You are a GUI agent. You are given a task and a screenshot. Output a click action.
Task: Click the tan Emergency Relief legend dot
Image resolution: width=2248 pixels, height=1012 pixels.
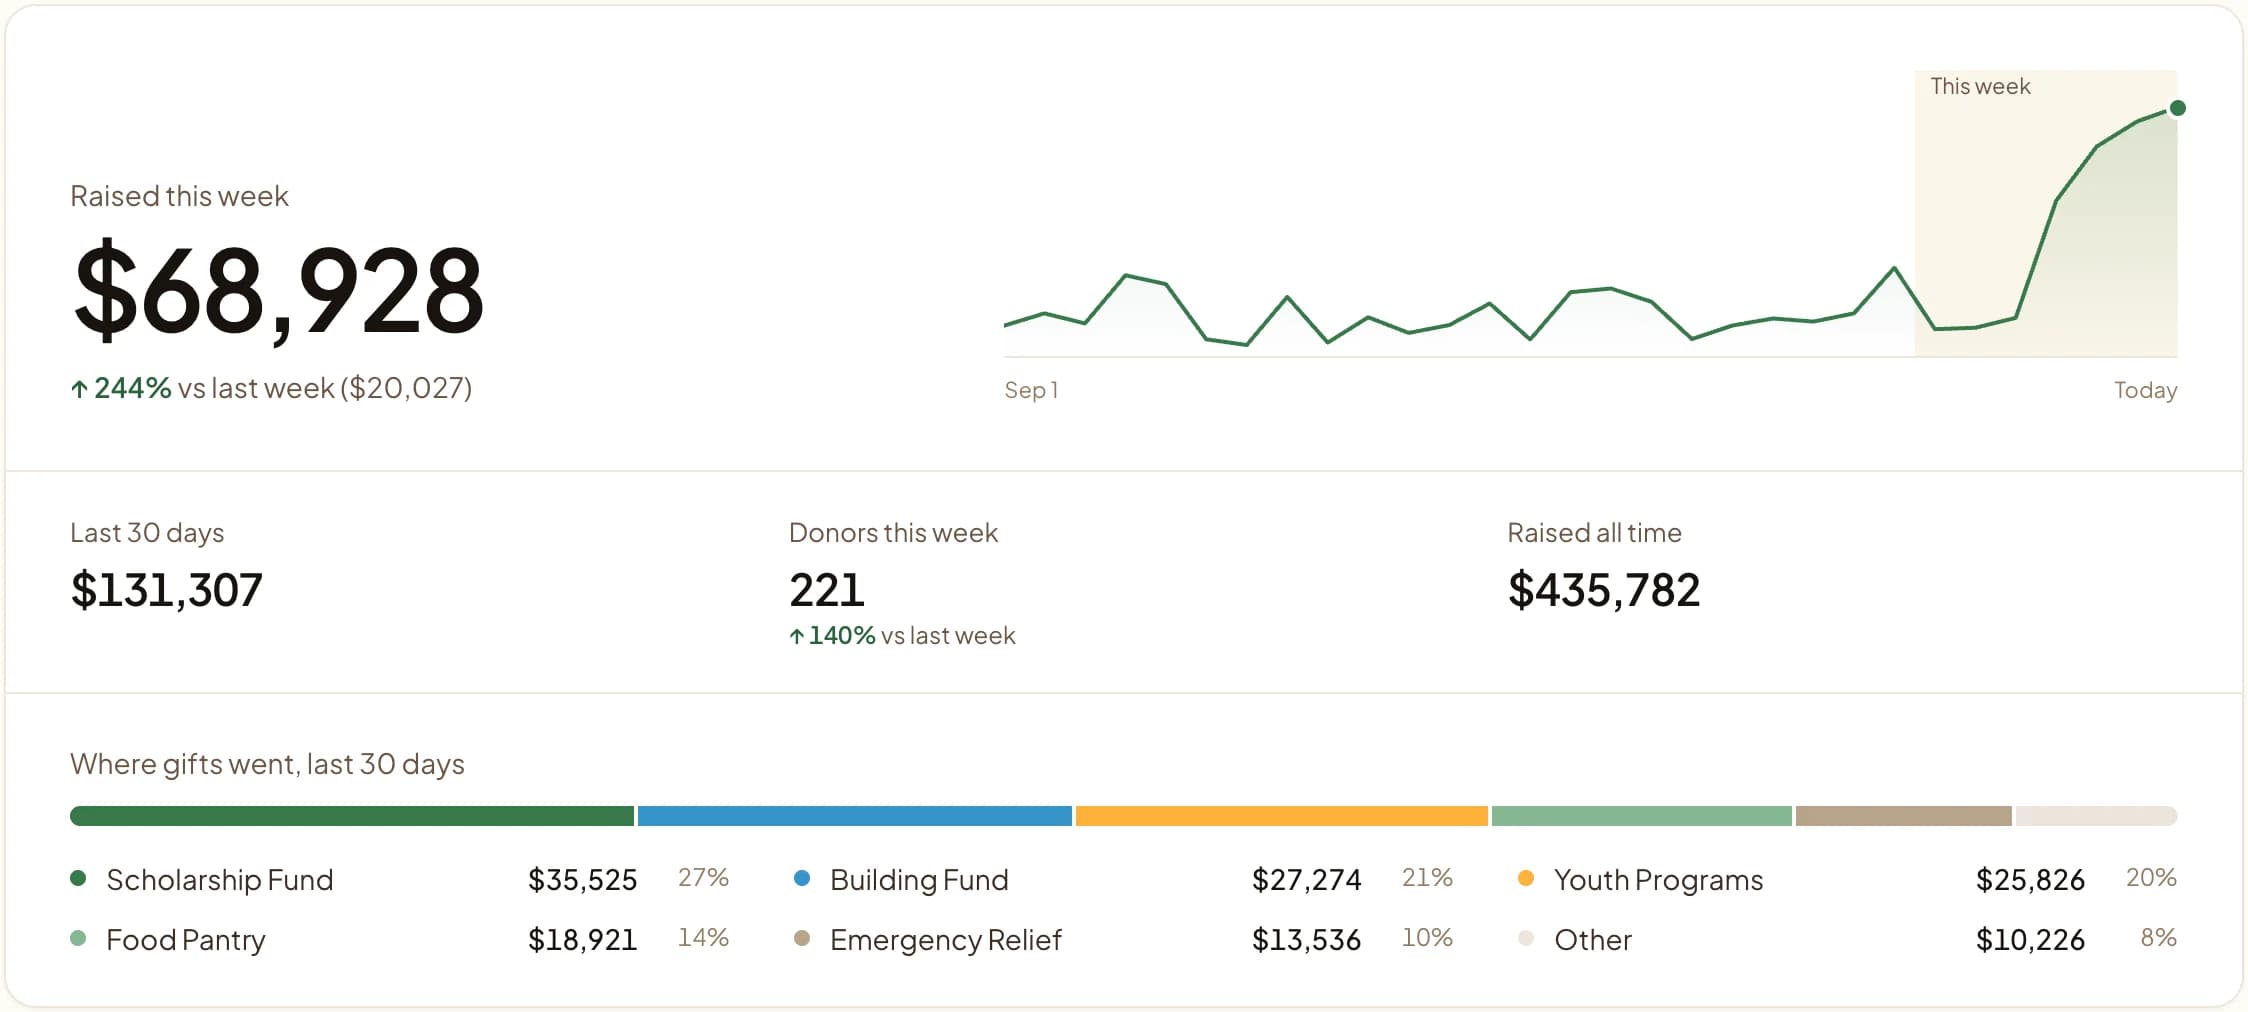click(x=802, y=938)
